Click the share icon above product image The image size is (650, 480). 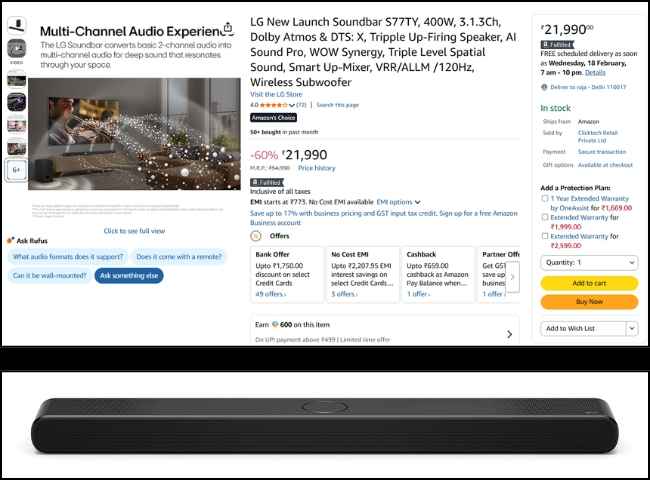(228, 27)
